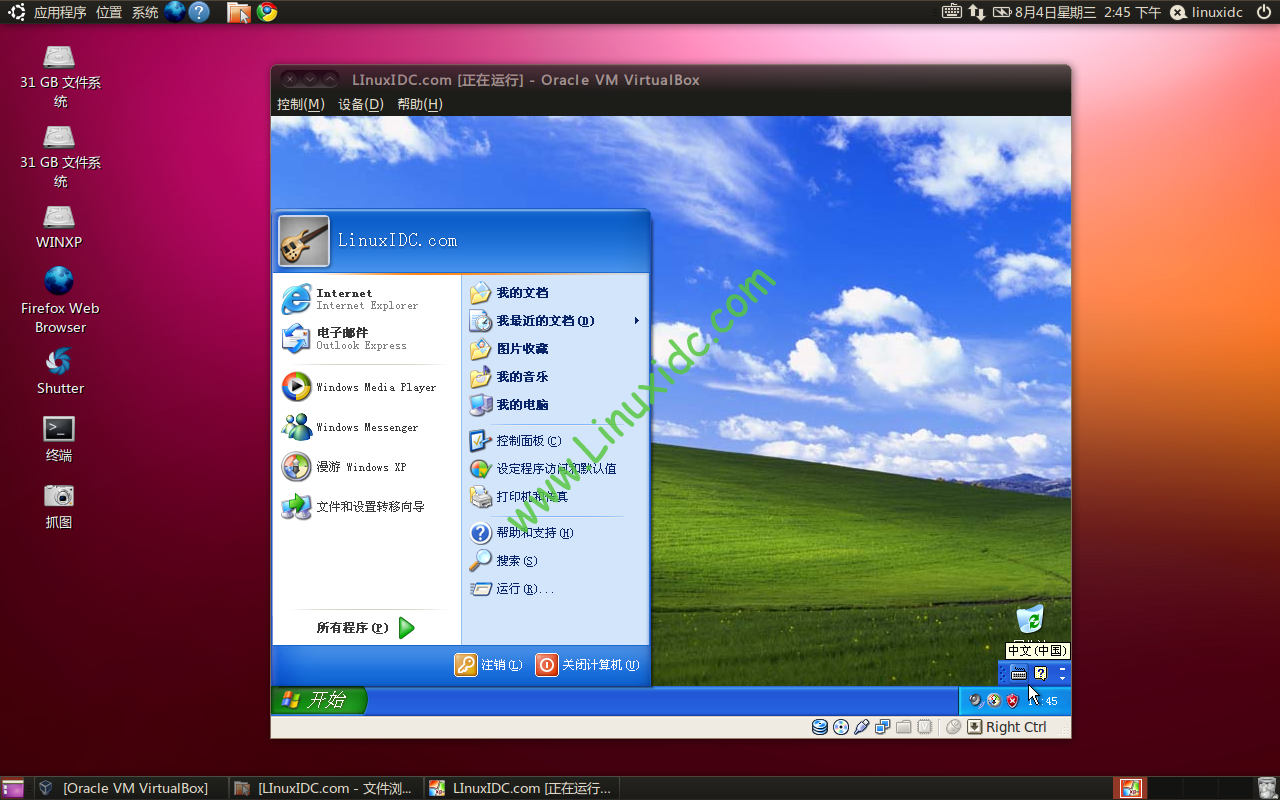Click VirtualBox network adapters indicator
This screenshot has width=1280, height=800.
(883, 727)
